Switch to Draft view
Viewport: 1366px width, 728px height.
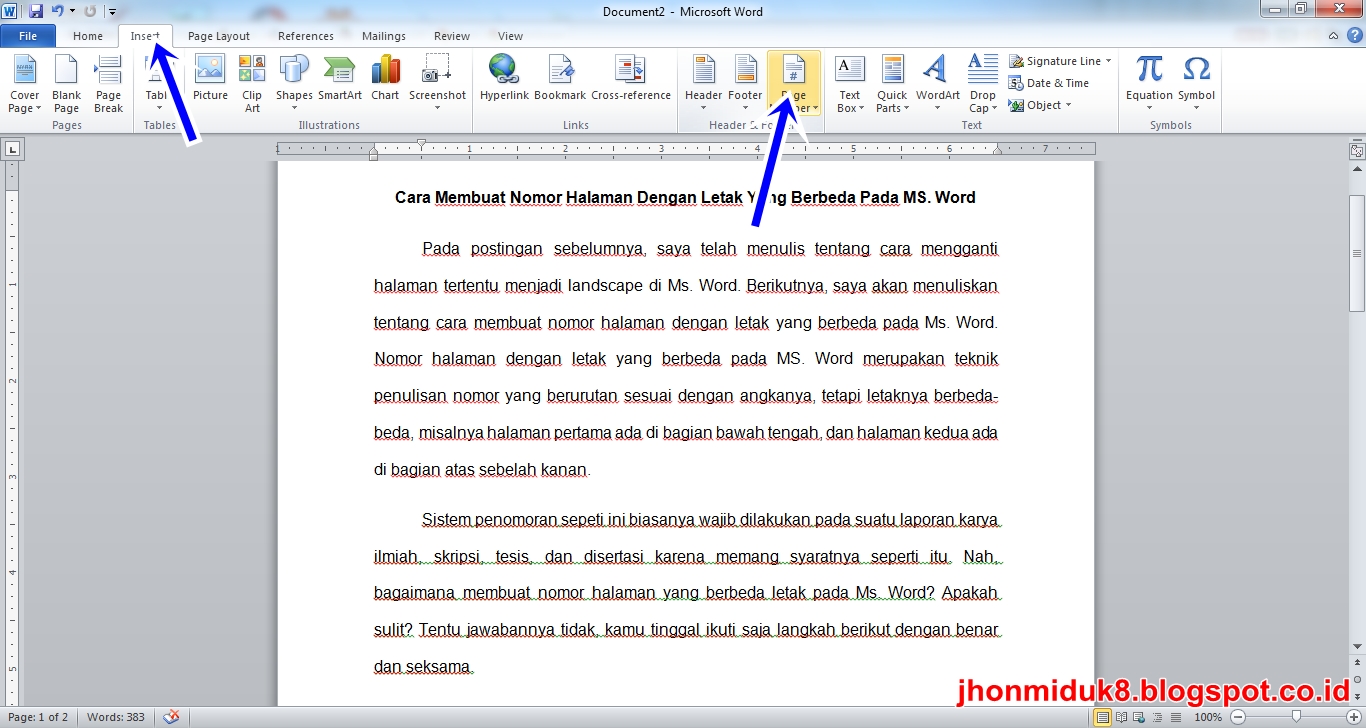pos(1174,717)
